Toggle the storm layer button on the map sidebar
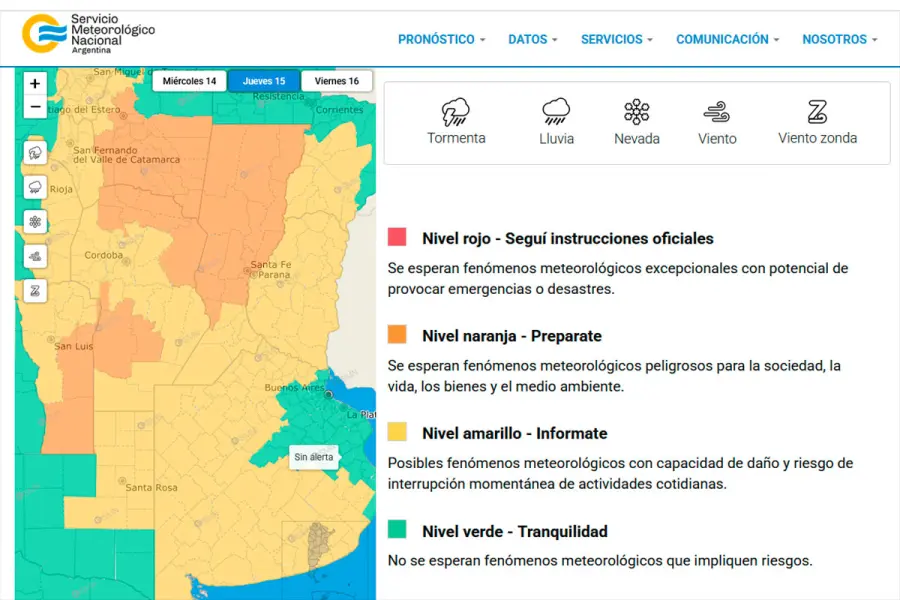Image resolution: width=900 pixels, height=600 pixels. point(35,153)
